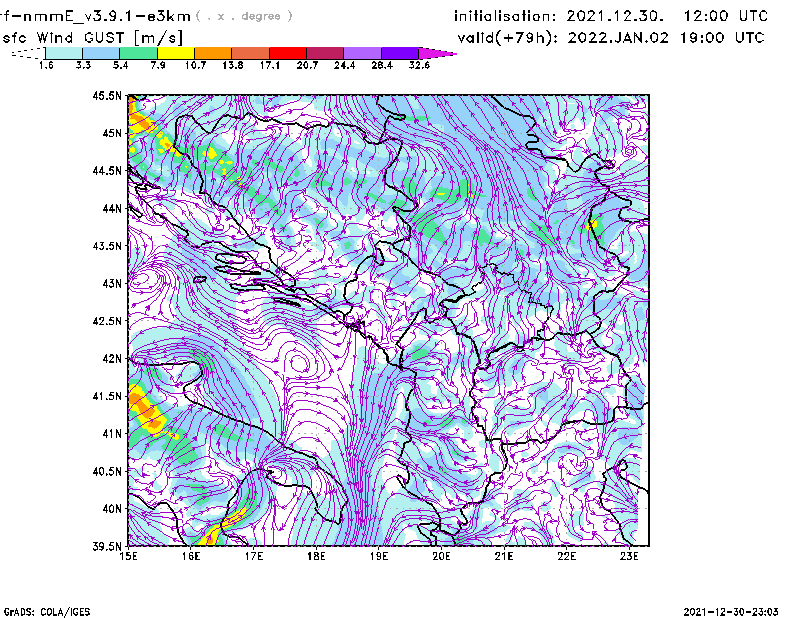Click the 40N latitude label

[x=112, y=509]
